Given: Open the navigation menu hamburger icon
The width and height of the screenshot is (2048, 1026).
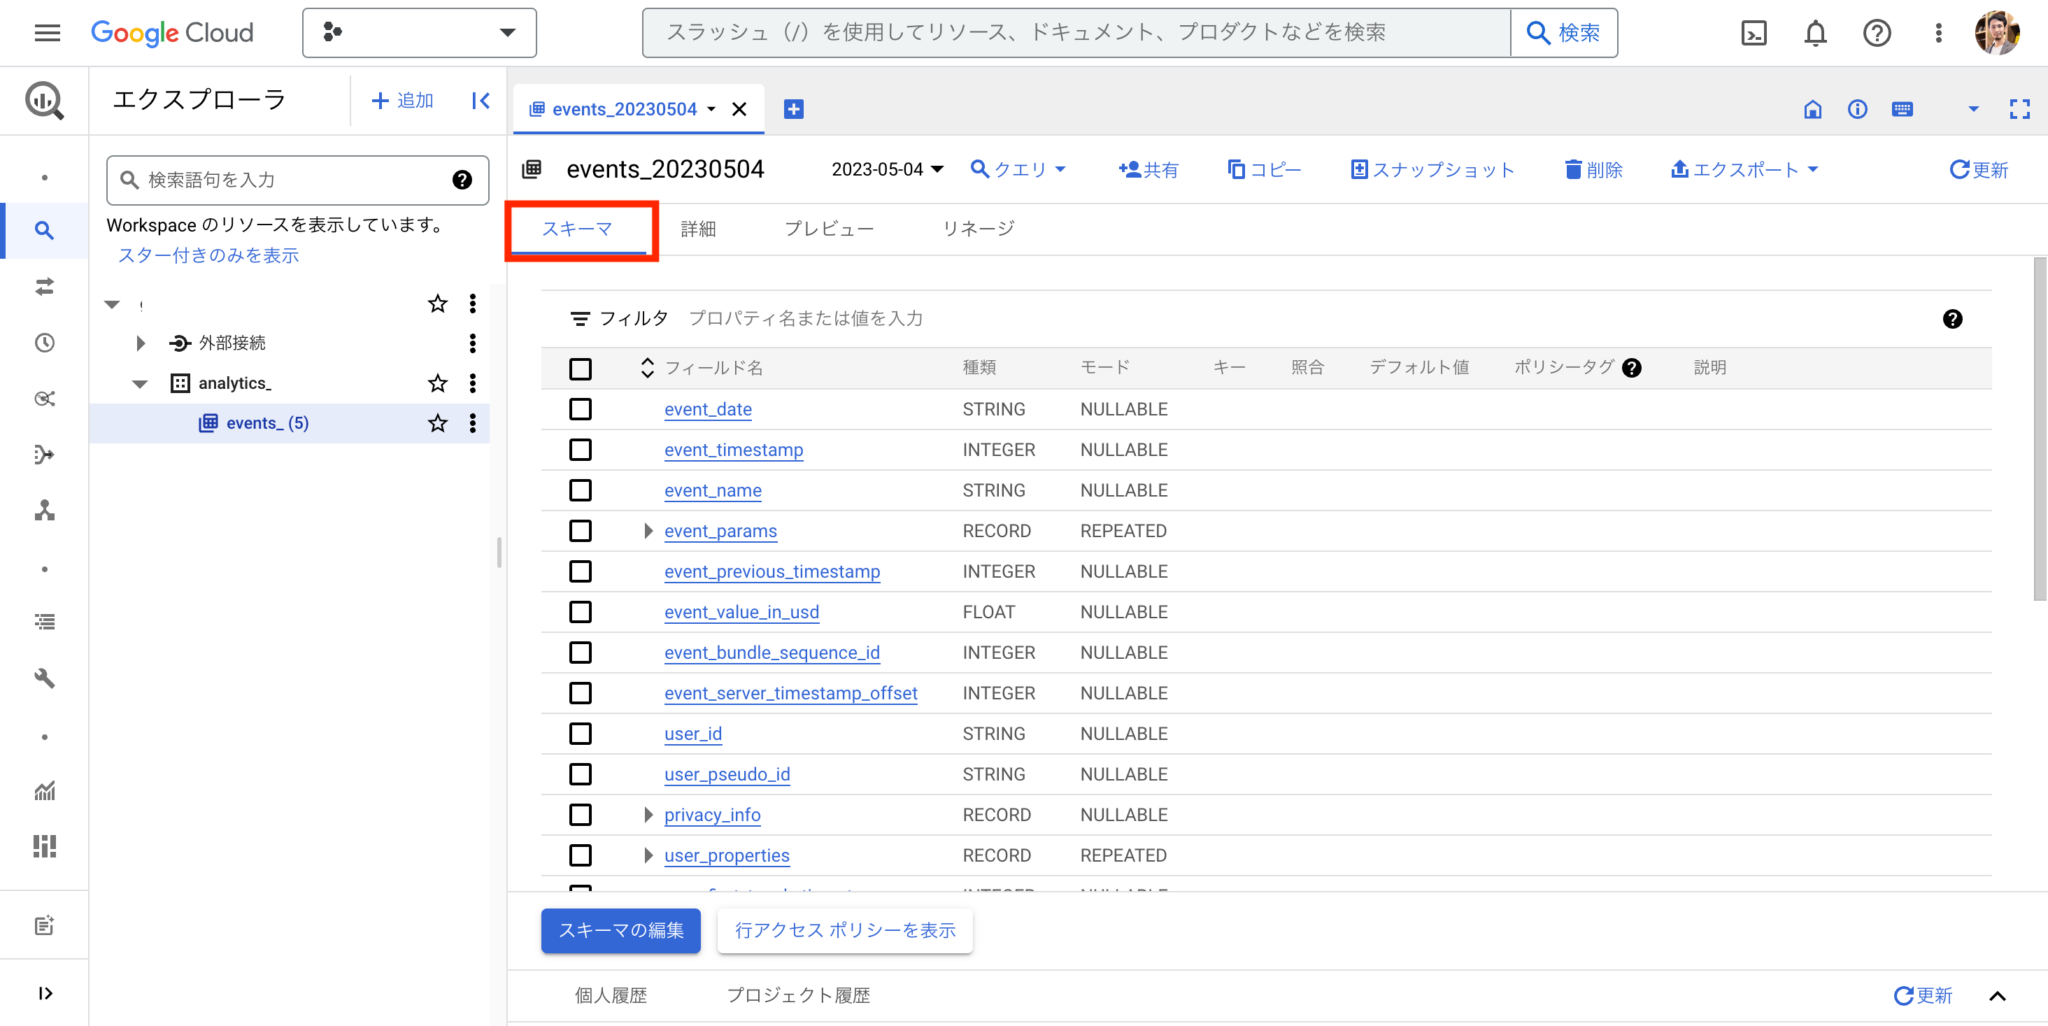Looking at the screenshot, I should point(46,32).
